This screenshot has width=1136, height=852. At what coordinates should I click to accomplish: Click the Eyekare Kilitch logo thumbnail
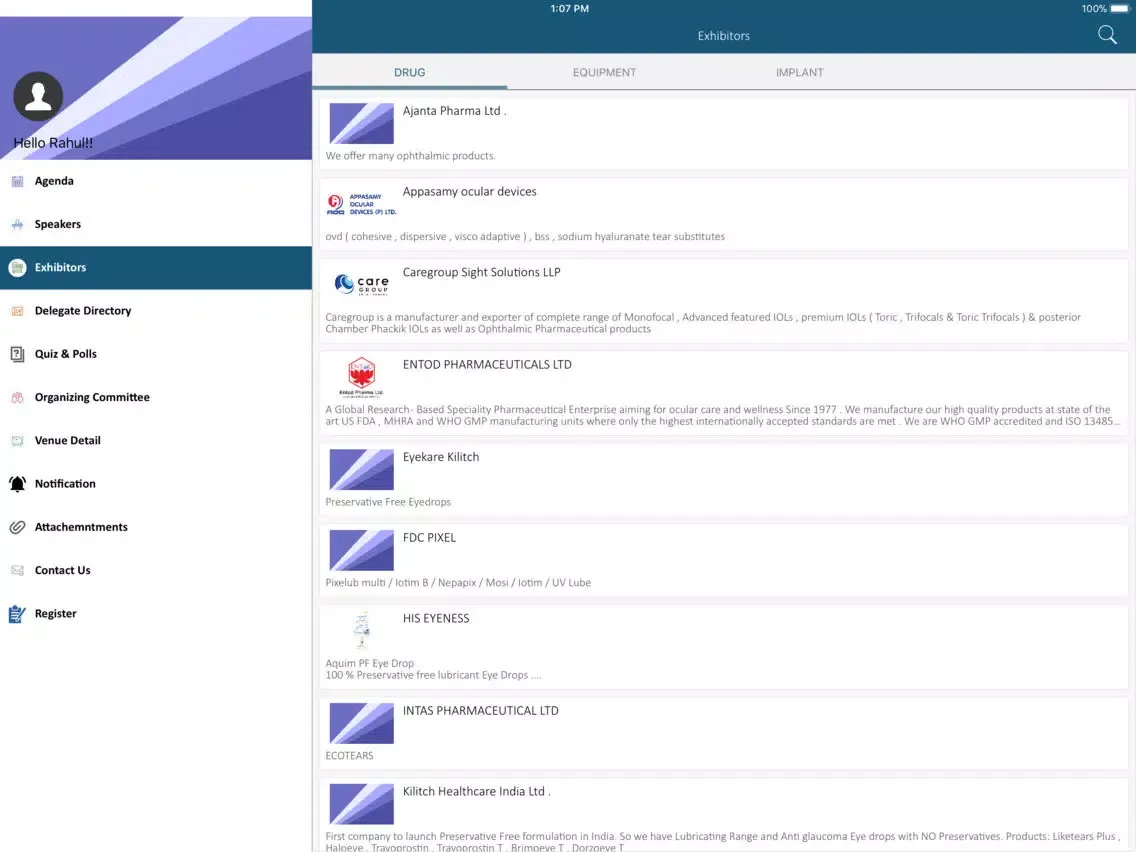(x=362, y=469)
